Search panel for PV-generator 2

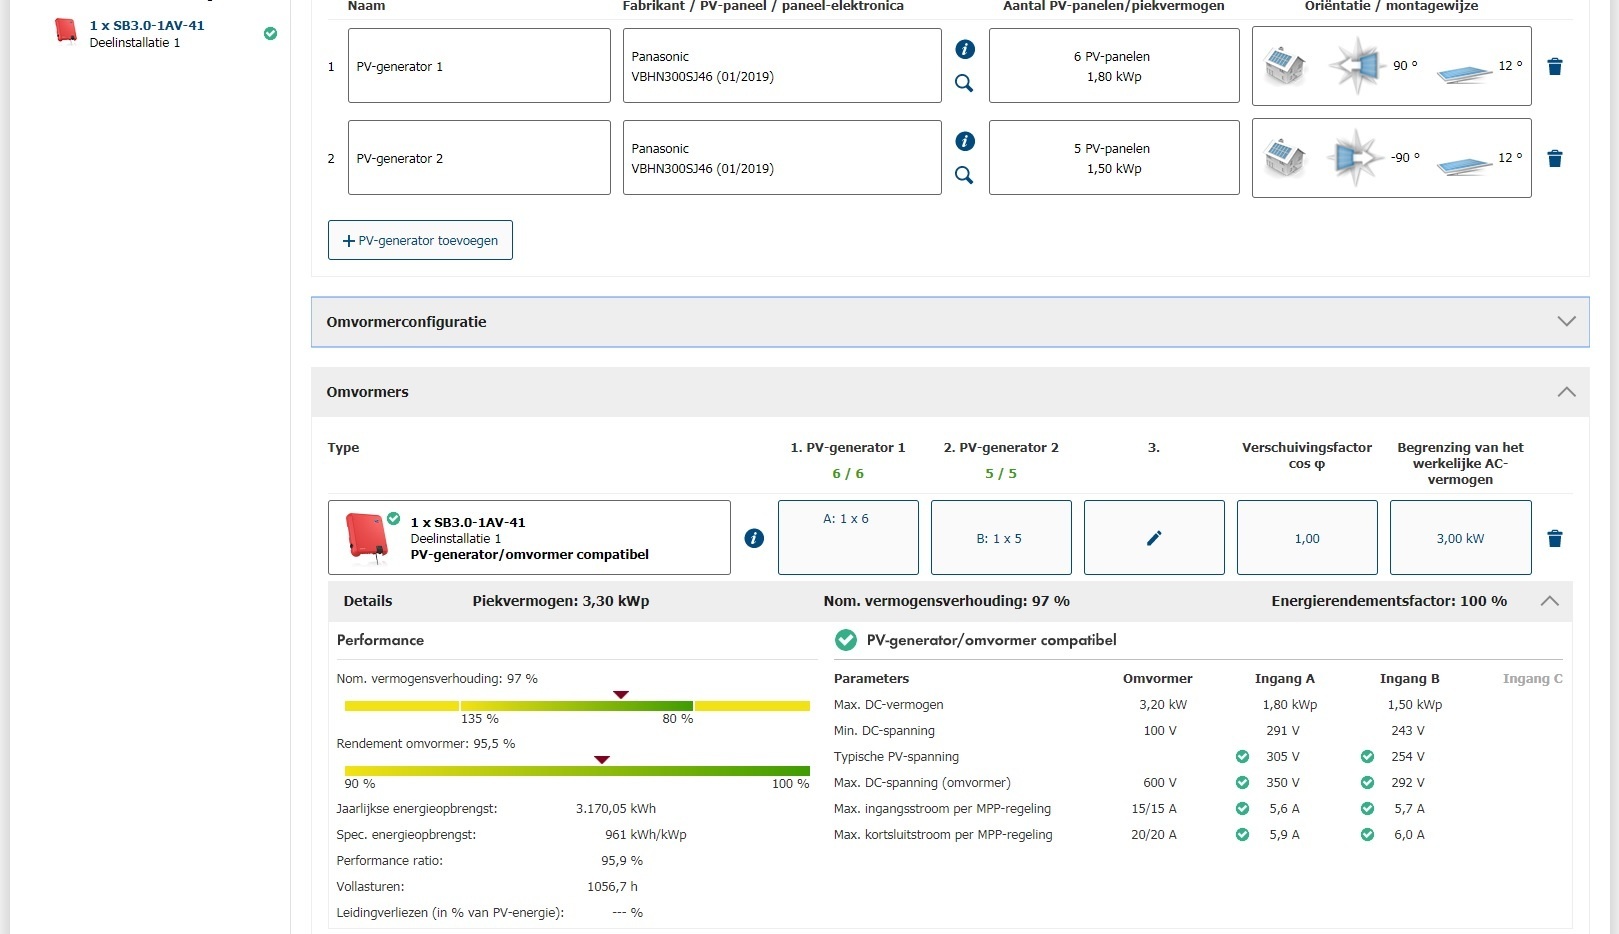pos(964,175)
